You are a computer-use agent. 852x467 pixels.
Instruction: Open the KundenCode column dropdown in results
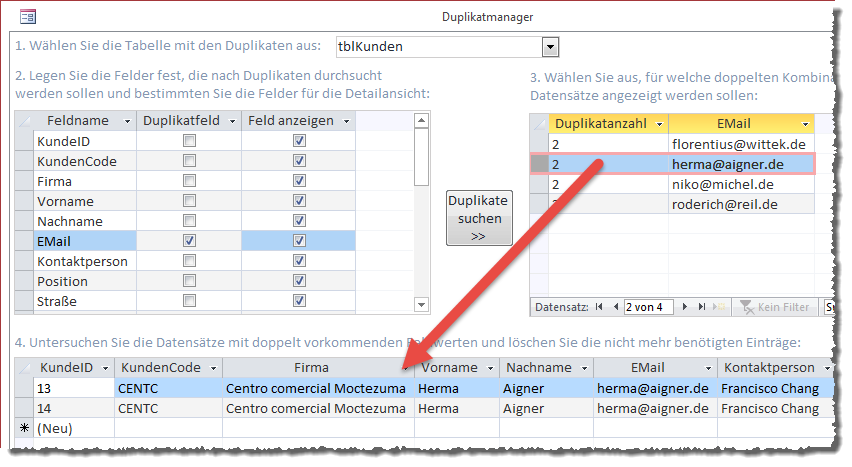click(x=214, y=369)
